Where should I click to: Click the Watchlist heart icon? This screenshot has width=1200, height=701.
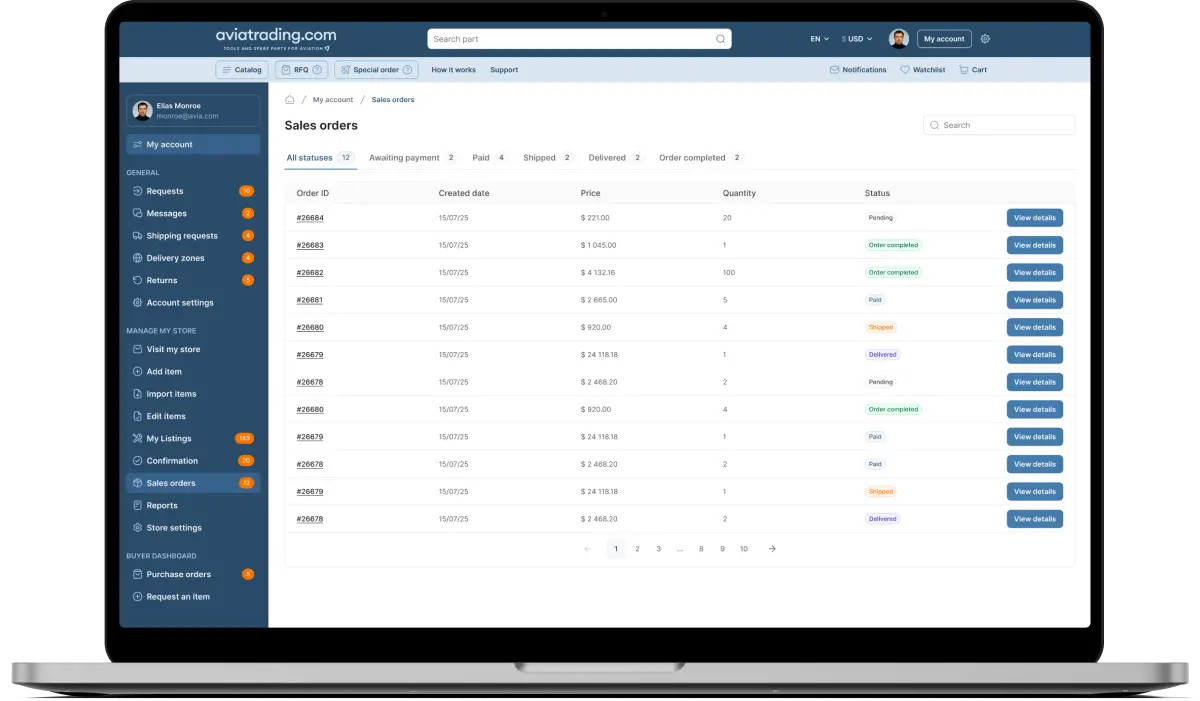[x=905, y=70]
